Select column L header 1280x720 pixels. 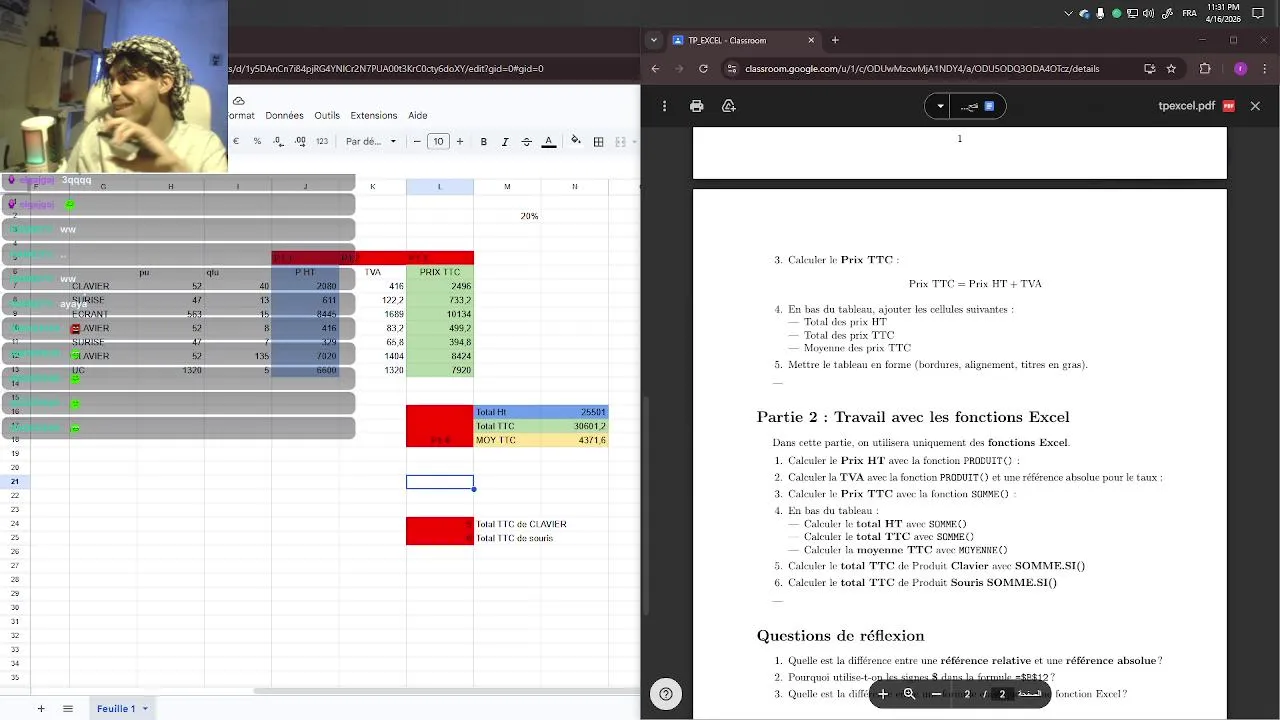pyautogui.click(x=440, y=187)
